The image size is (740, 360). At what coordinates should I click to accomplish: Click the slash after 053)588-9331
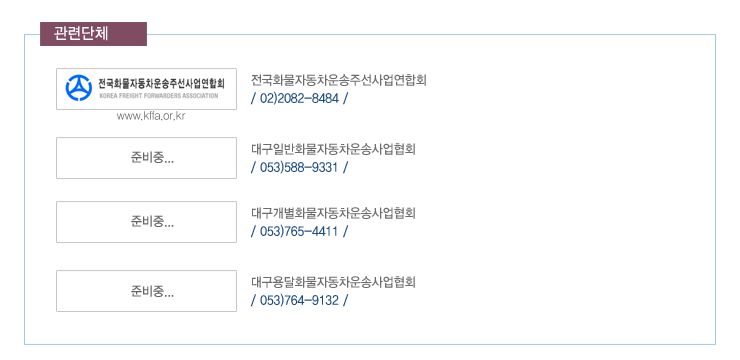[345, 167]
